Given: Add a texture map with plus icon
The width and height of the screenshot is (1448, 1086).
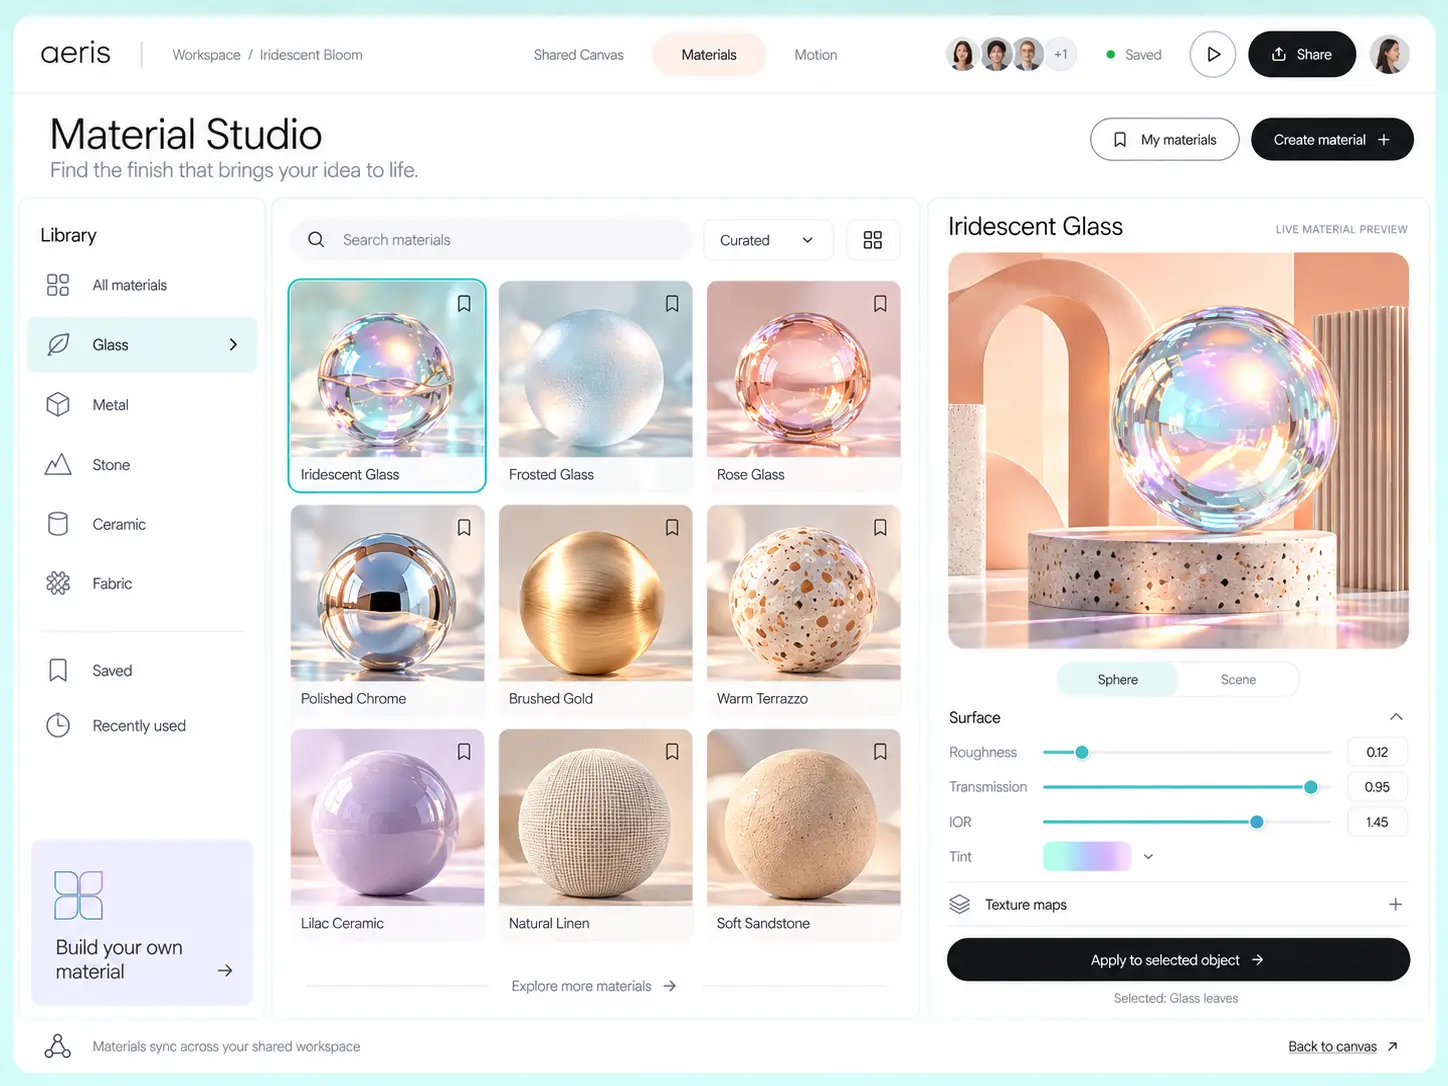Looking at the screenshot, I should click(x=1396, y=904).
